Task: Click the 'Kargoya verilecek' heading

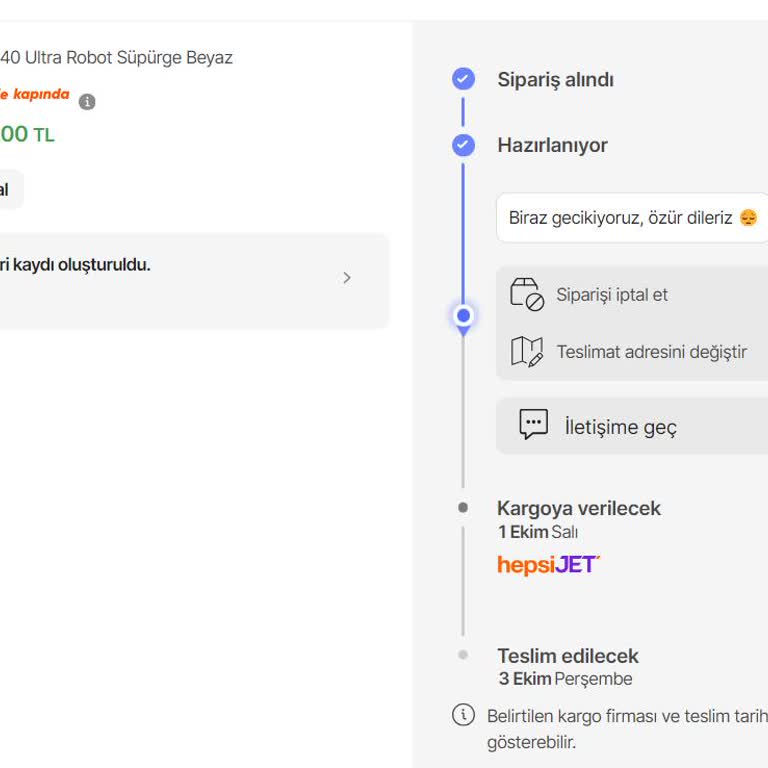Action: coord(578,508)
